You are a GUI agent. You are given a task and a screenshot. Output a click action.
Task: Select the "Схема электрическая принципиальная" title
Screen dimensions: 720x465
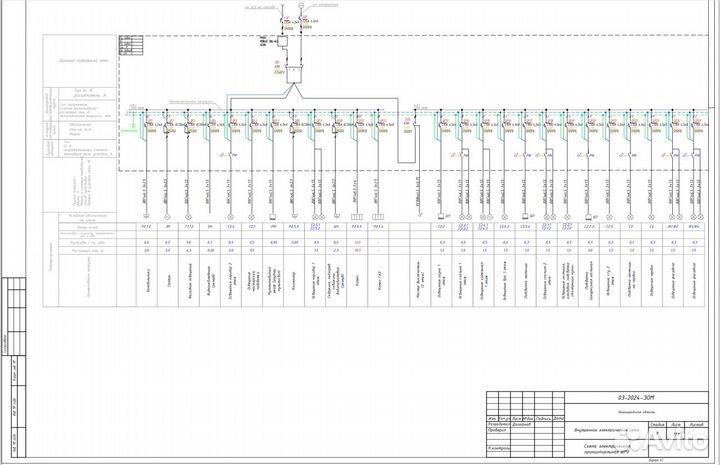[606, 450]
